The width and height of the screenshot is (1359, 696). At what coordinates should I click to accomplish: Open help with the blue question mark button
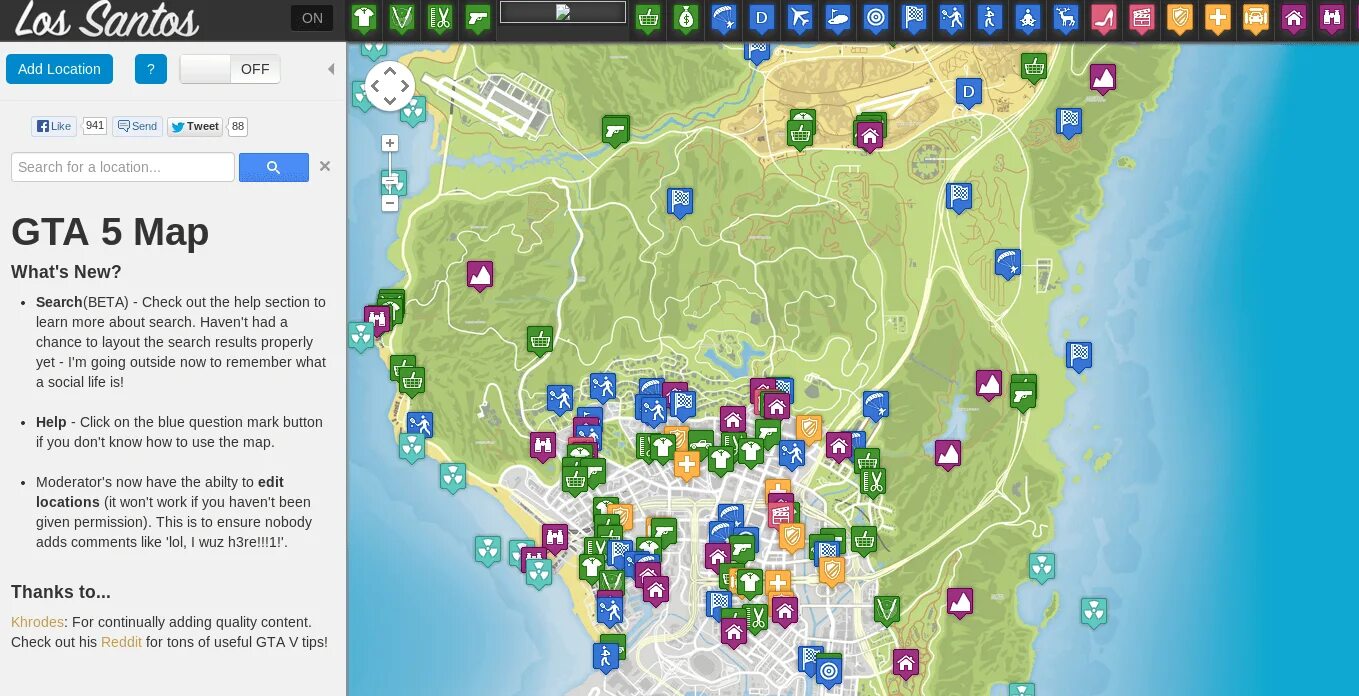point(151,69)
